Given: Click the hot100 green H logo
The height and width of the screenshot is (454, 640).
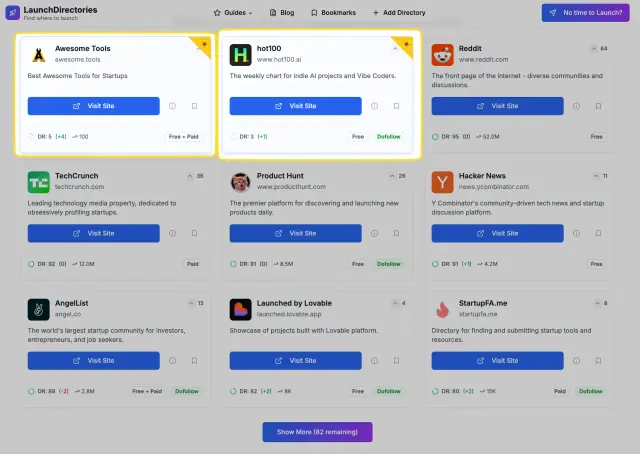Looking at the screenshot, I should [240, 55].
